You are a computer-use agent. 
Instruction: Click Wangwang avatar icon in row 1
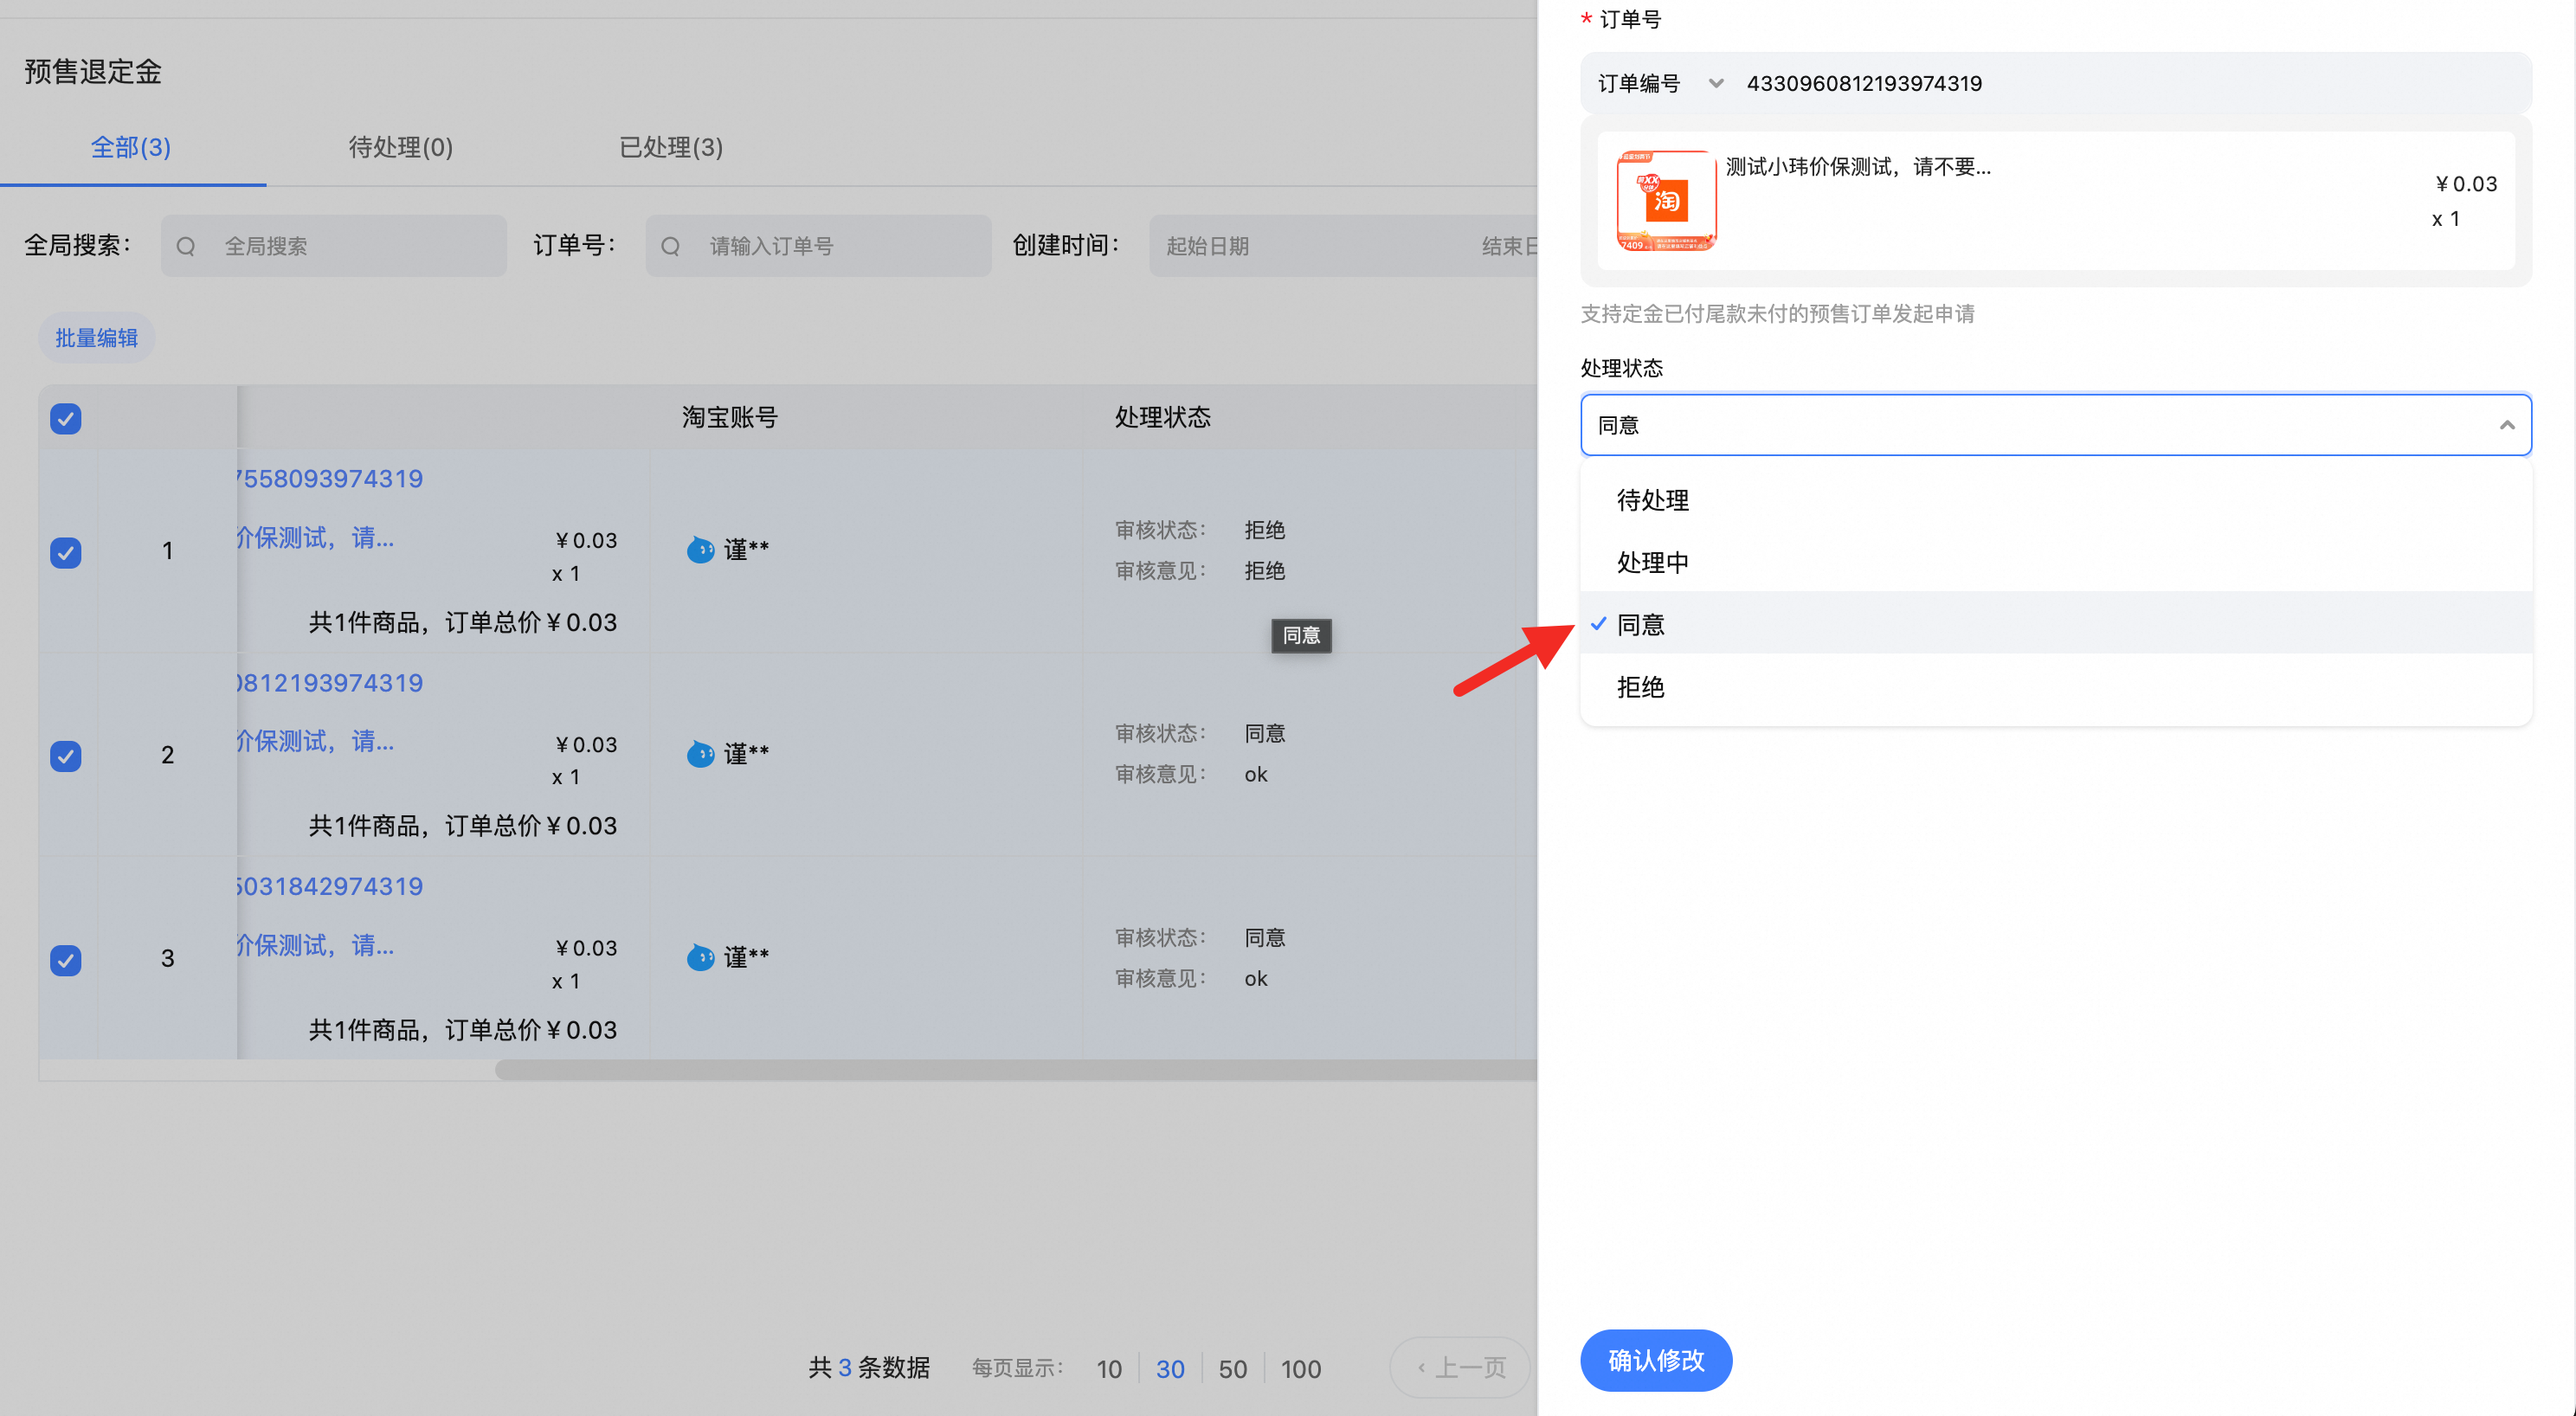(700, 550)
